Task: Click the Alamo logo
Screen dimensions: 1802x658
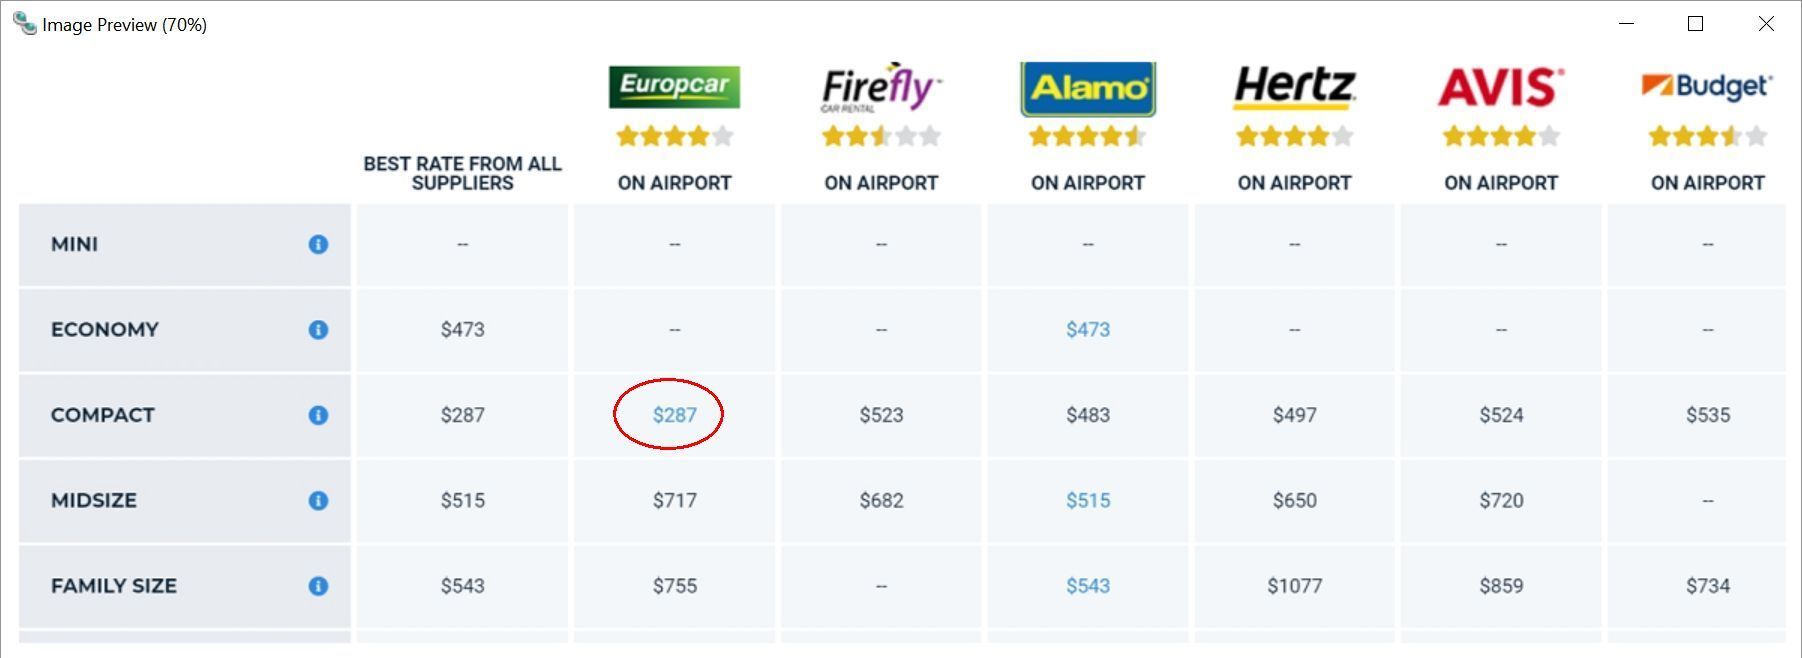Action: (1088, 89)
